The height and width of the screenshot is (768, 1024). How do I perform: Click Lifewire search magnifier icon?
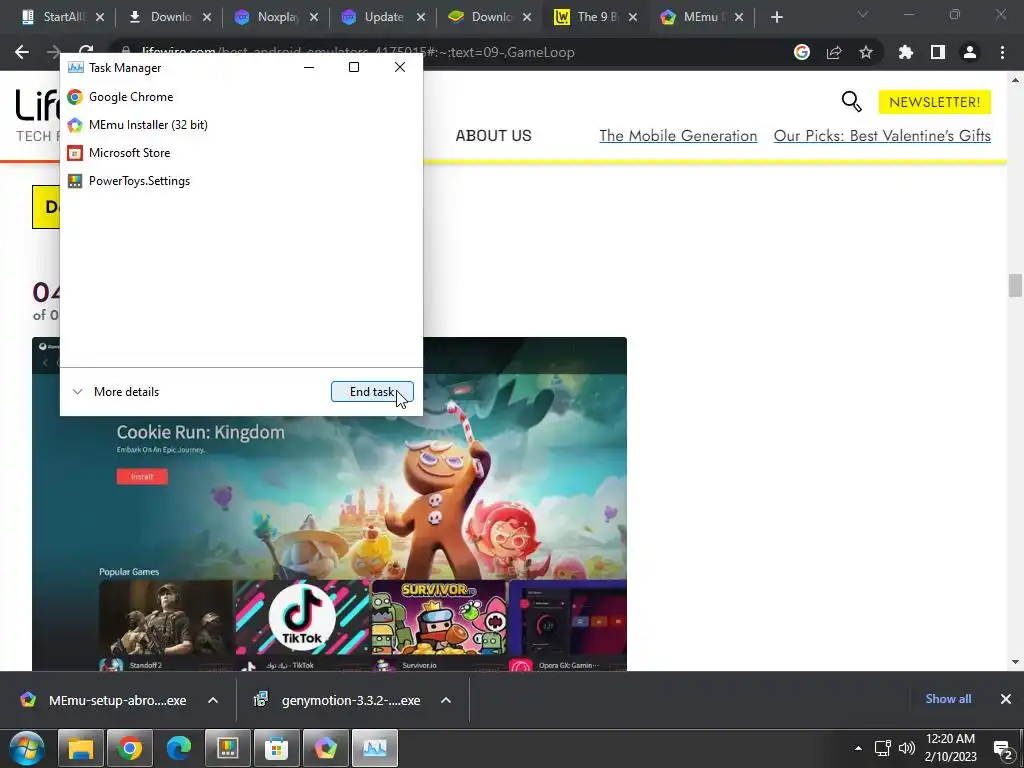click(x=851, y=102)
